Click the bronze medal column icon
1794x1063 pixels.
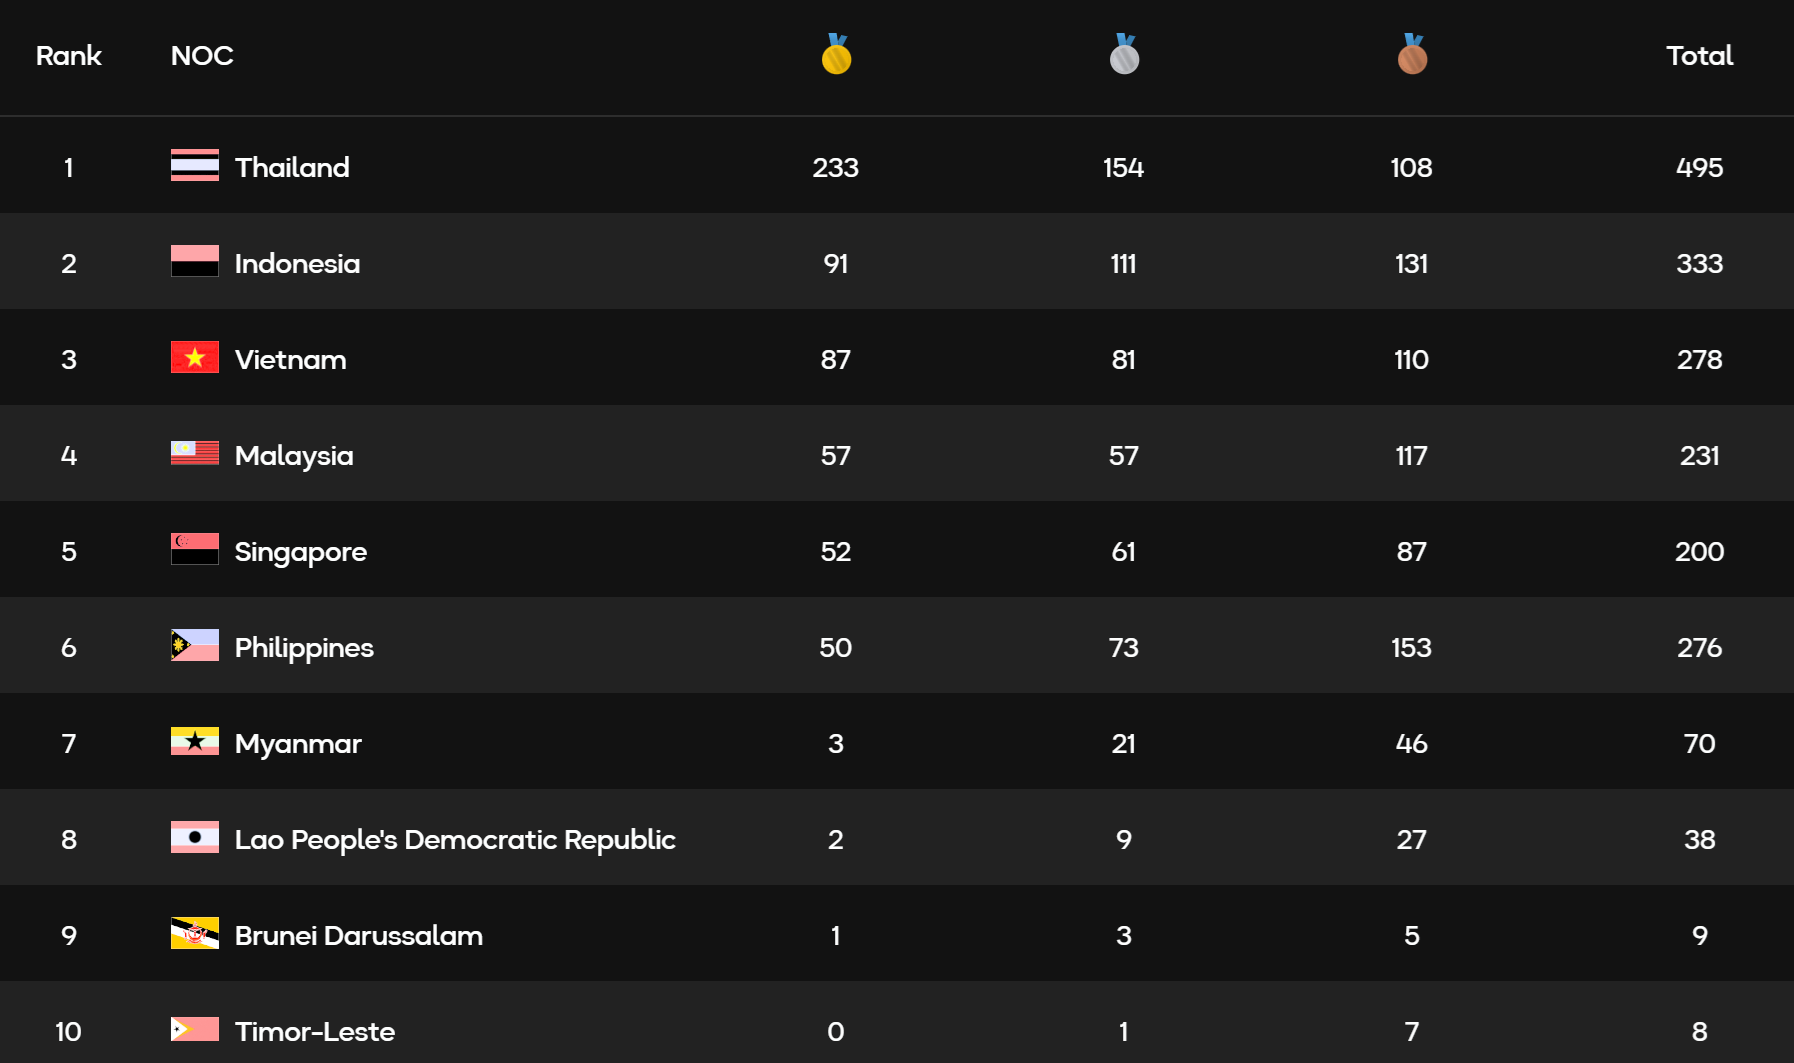tap(1412, 55)
